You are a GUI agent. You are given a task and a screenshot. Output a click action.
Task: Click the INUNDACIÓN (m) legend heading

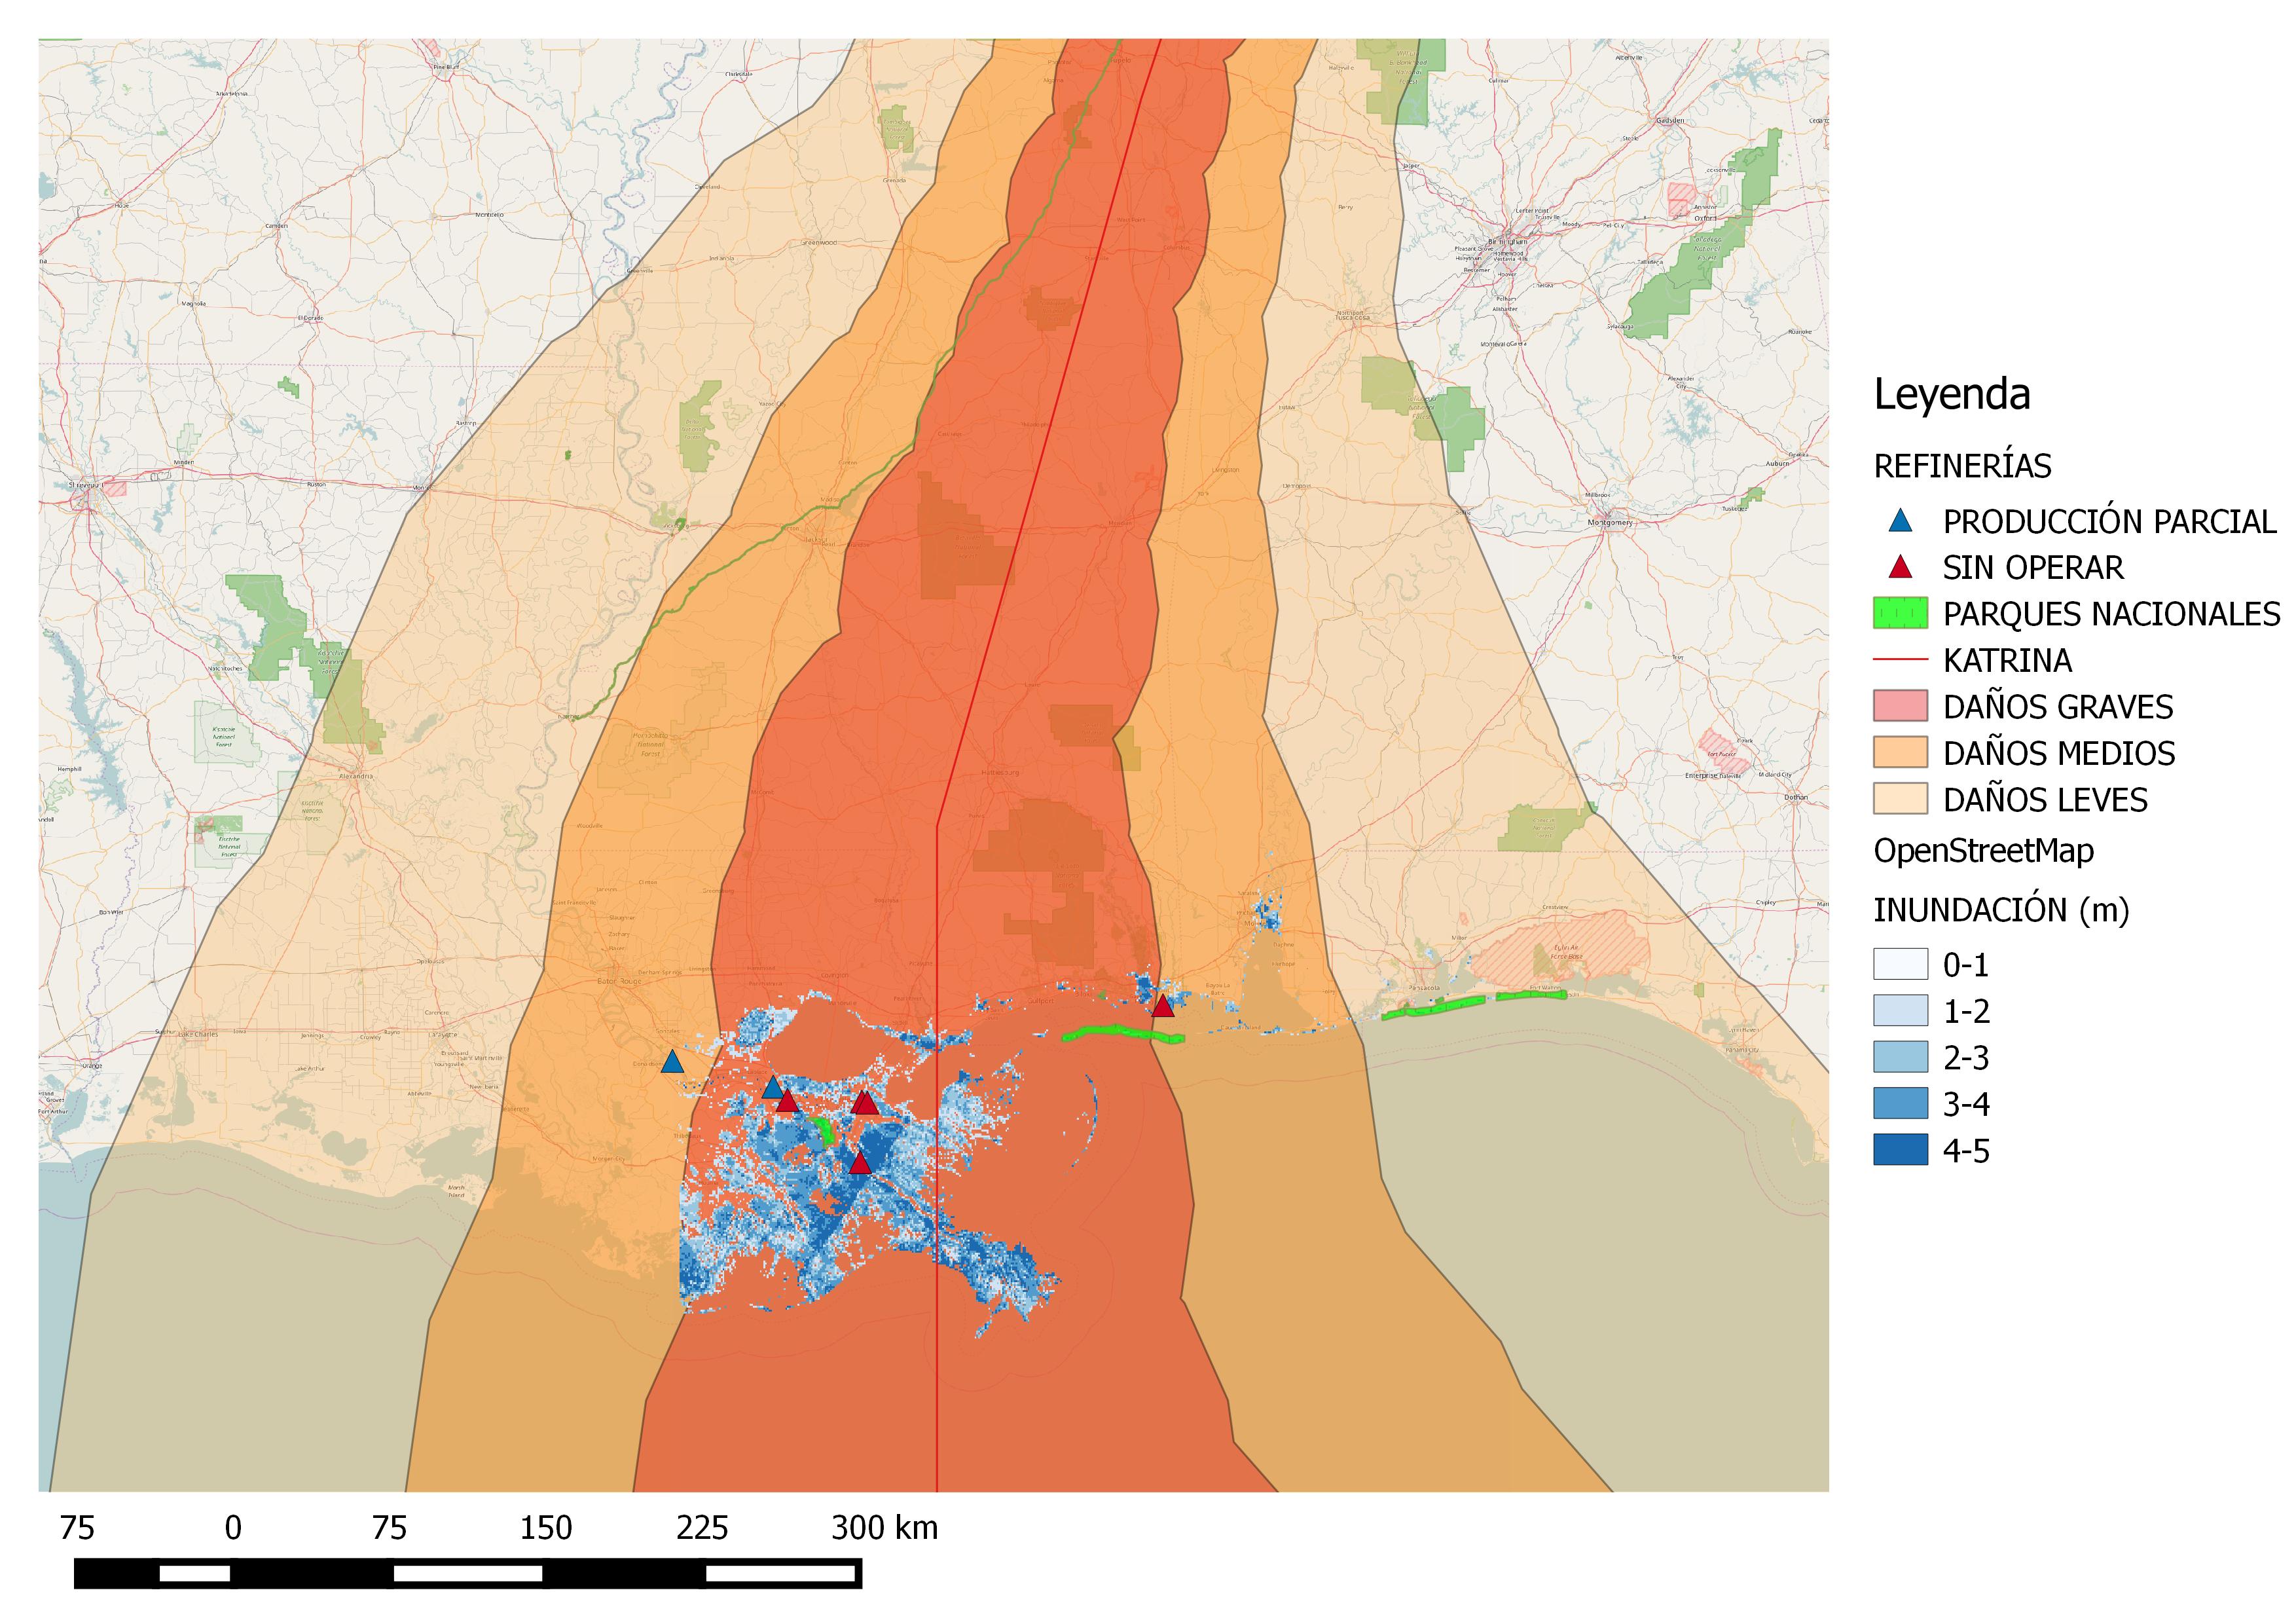pyautogui.click(x=2000, y=910)
